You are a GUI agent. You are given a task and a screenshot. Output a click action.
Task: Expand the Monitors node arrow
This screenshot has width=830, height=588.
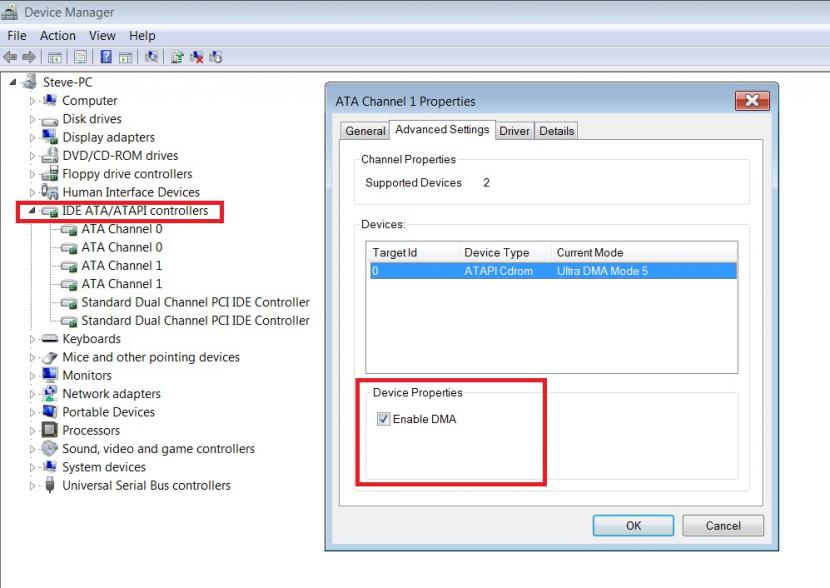coord(32,375)
